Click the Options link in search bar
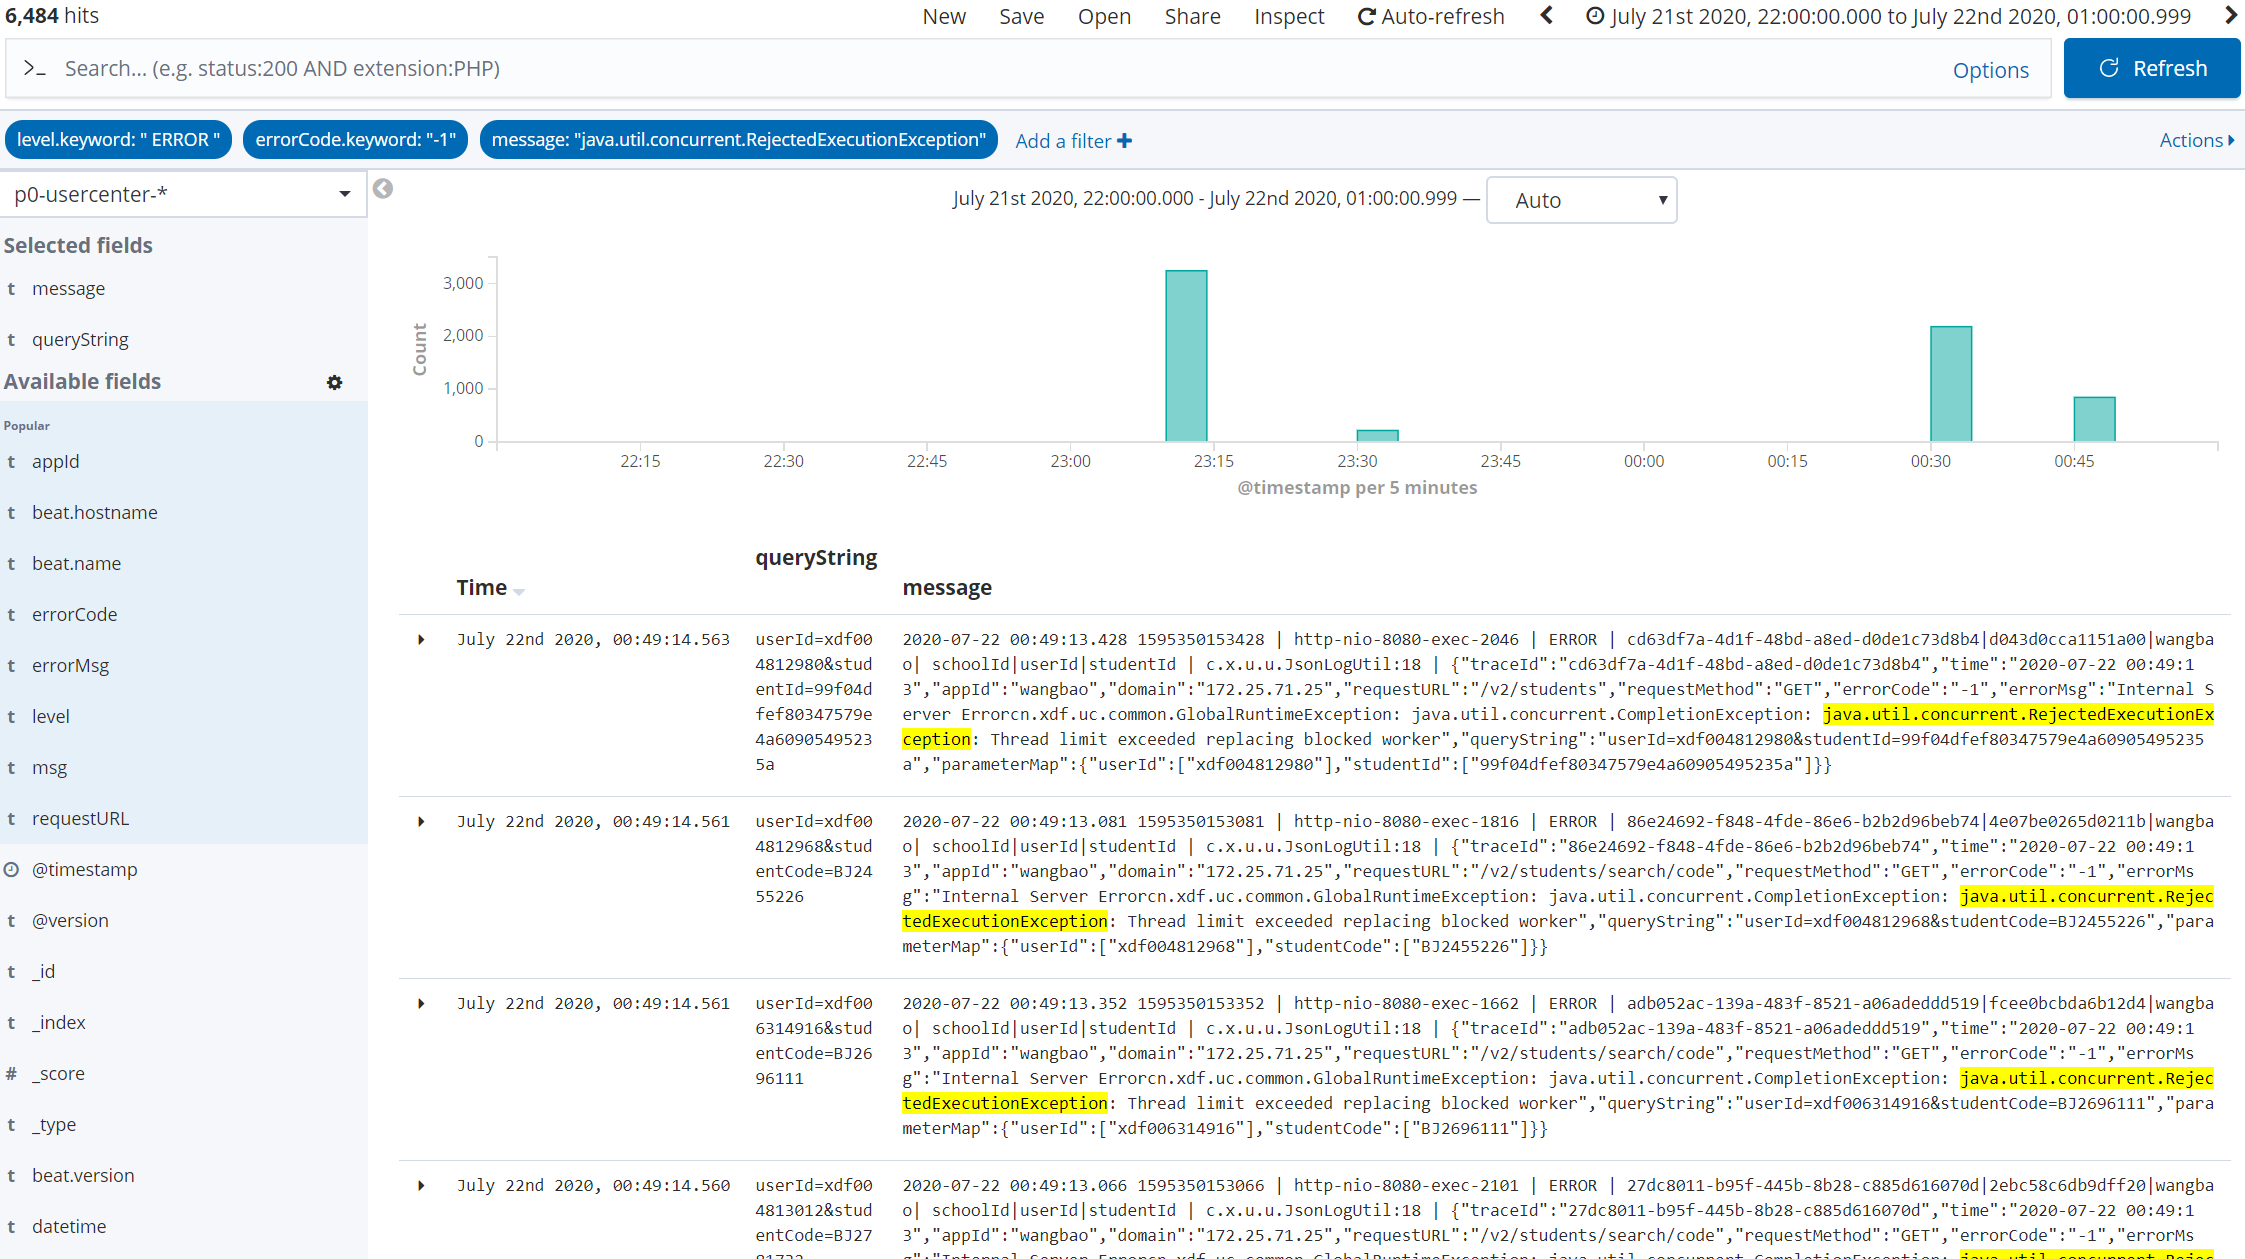2245x1259 pixels. 1990,70
